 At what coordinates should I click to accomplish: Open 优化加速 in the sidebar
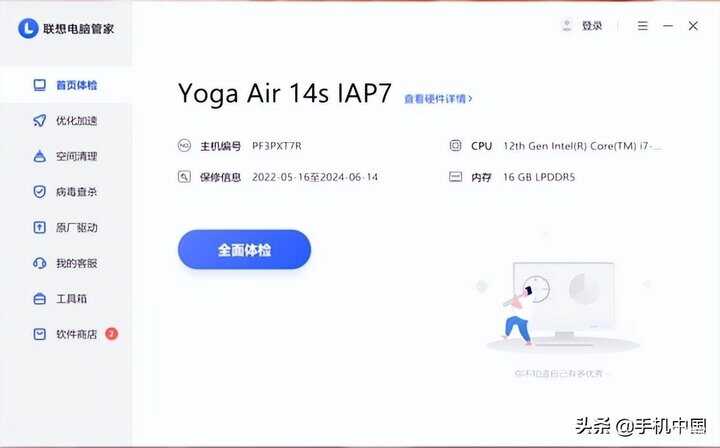[x=65, y=121]
